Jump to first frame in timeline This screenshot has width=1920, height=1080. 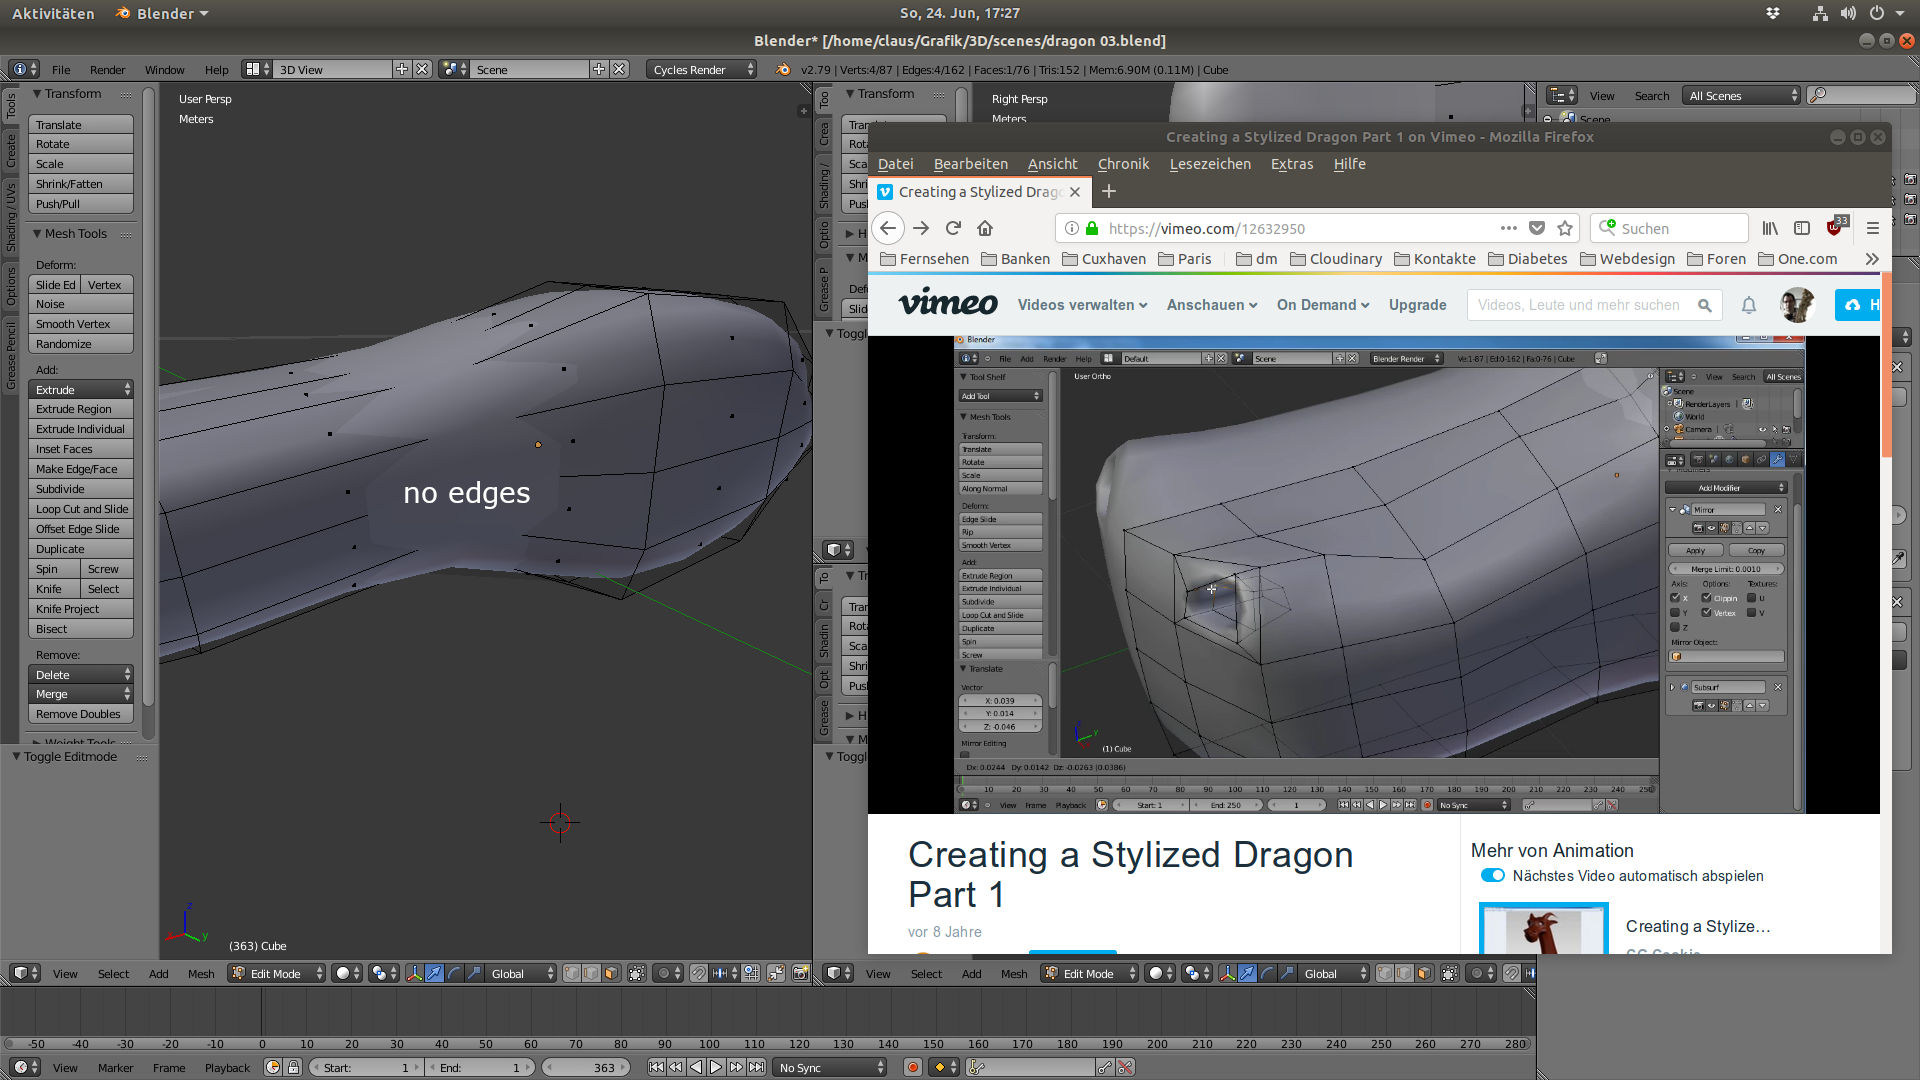click(656, 1067)
